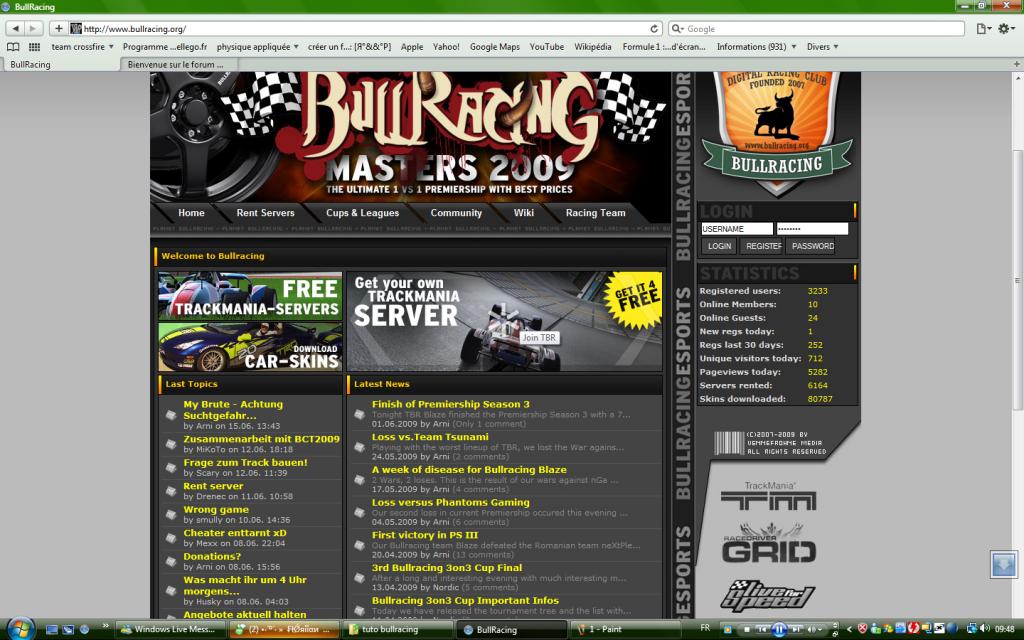The width and height of the screenshot is (1024, 640).
Task: Switch to 'Bienvenue sur le forum' tab
Action: (178, 64)
